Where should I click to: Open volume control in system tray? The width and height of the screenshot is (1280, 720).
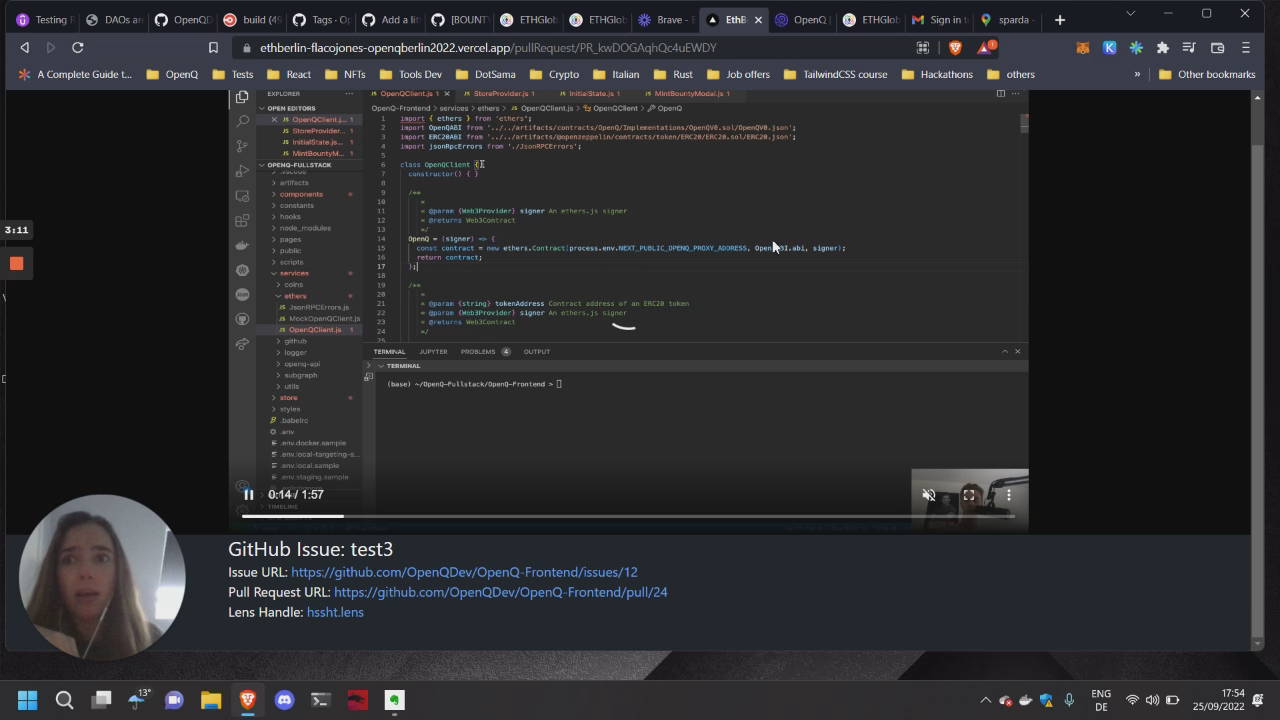pos(1152,700)
